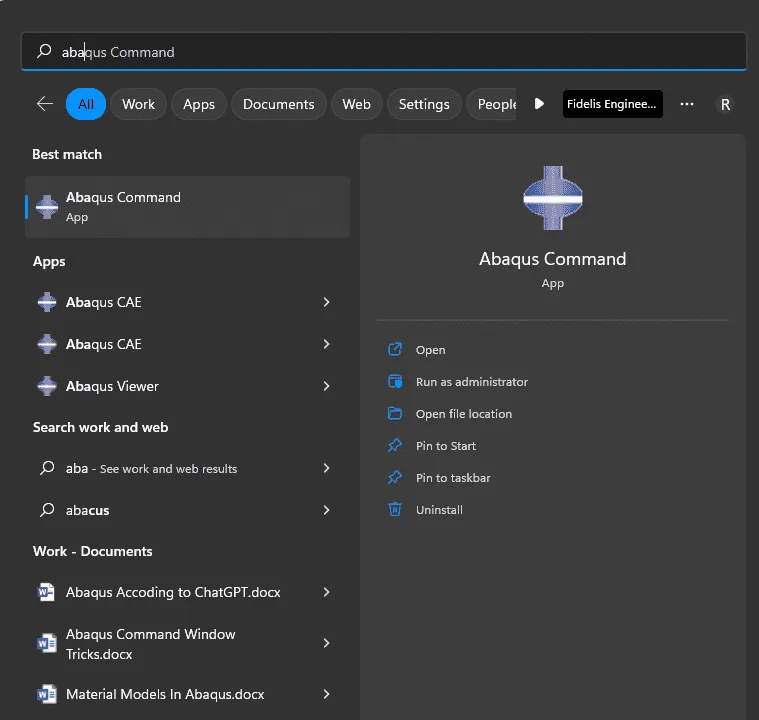The image size is (759, 720).
Task: Switch to the Apps filter tab
Action: [x=199, y=104]
